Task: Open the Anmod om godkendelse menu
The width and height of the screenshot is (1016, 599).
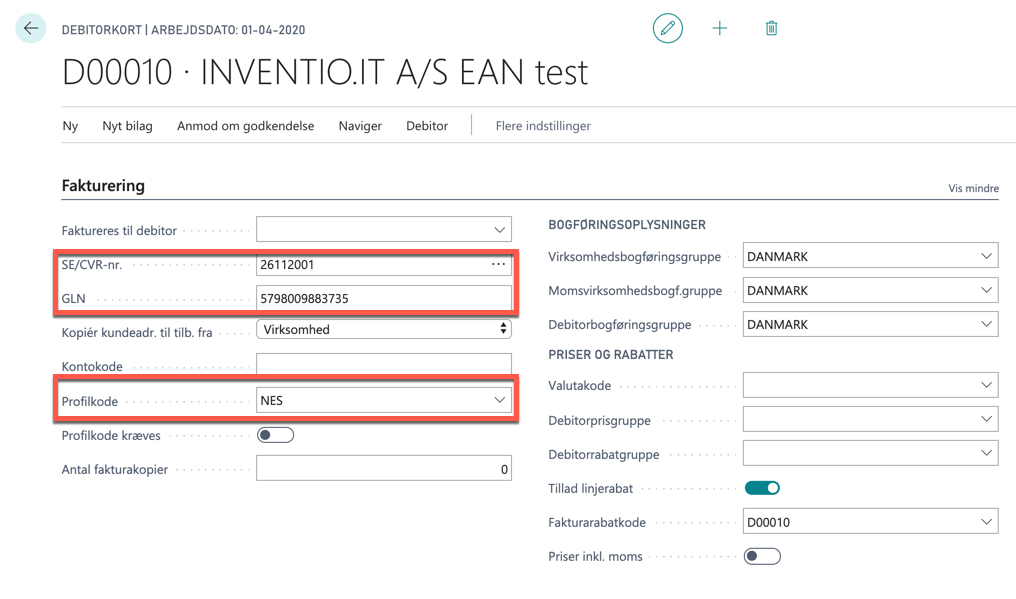Action: (x=246, y=126)
